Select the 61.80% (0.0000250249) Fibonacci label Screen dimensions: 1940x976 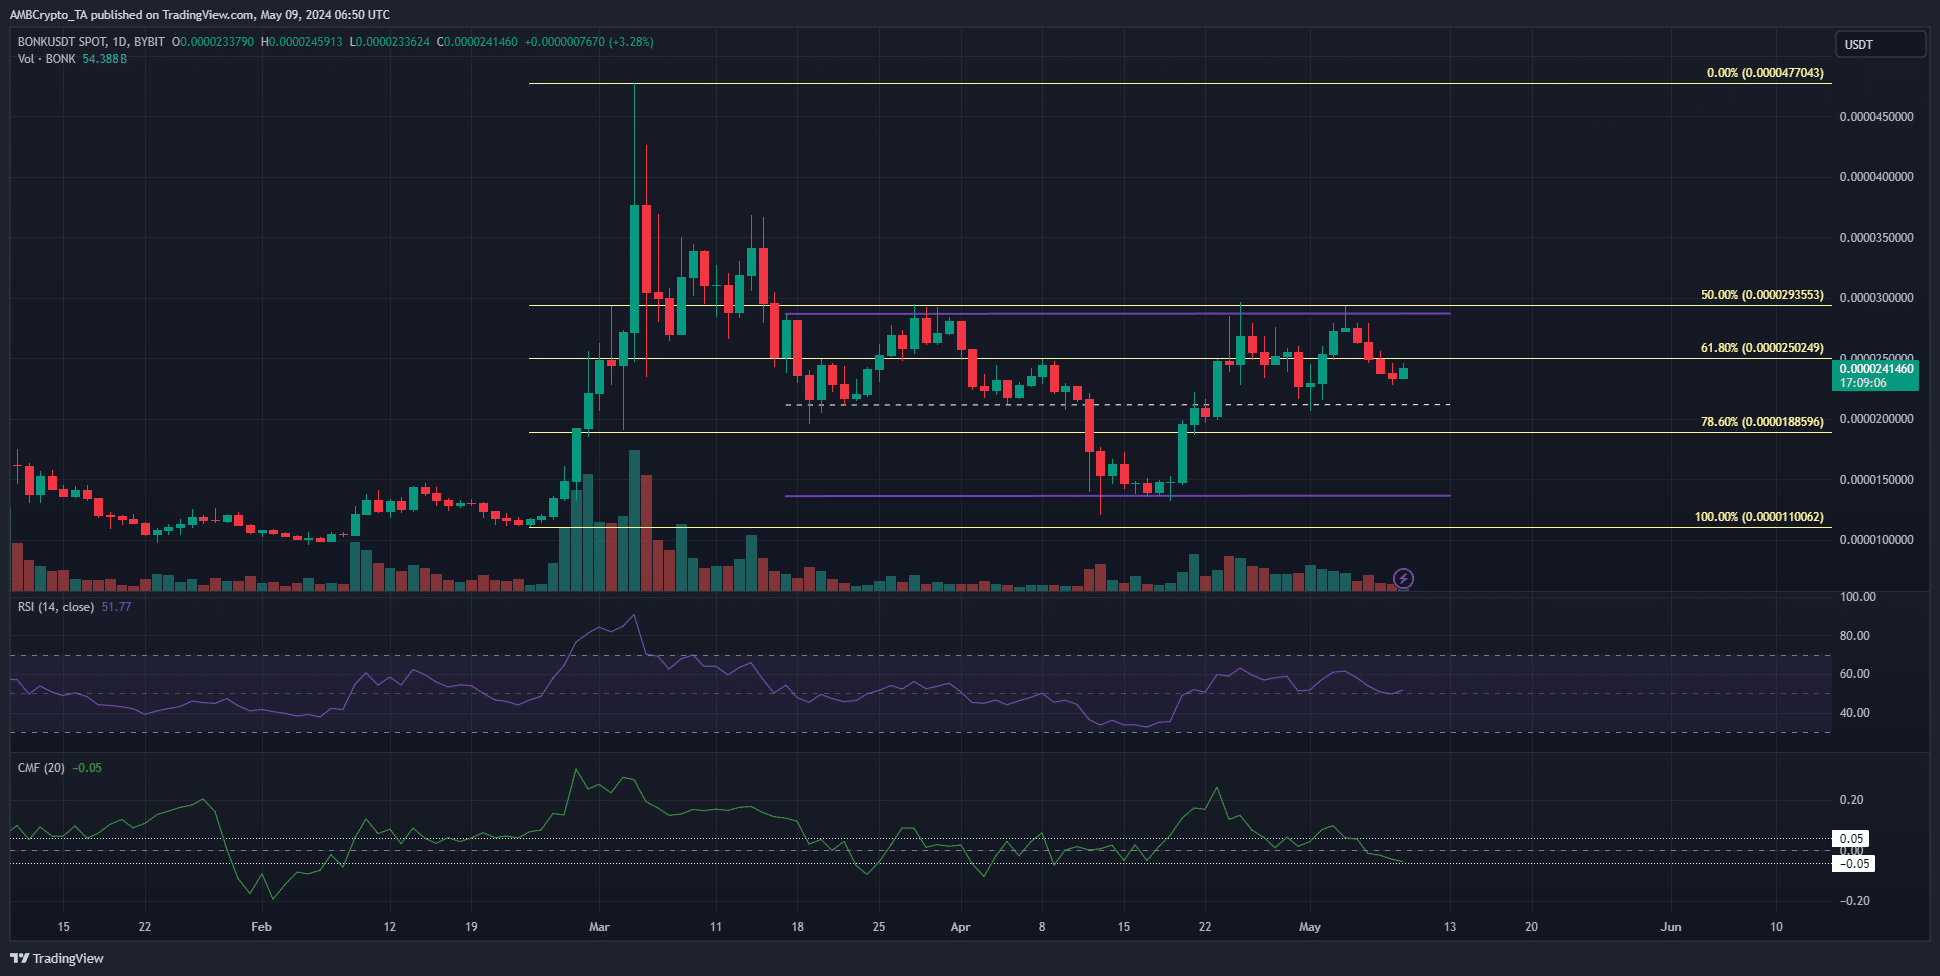pos(1762,348)
